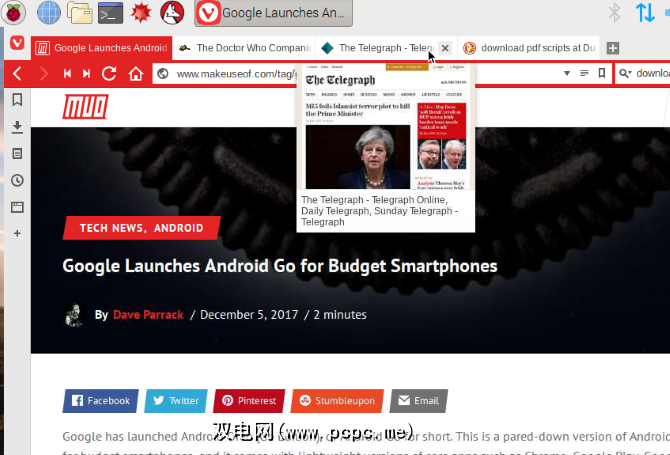
Task: Open Mathematica red spiky icon
Action: point(141,12)
